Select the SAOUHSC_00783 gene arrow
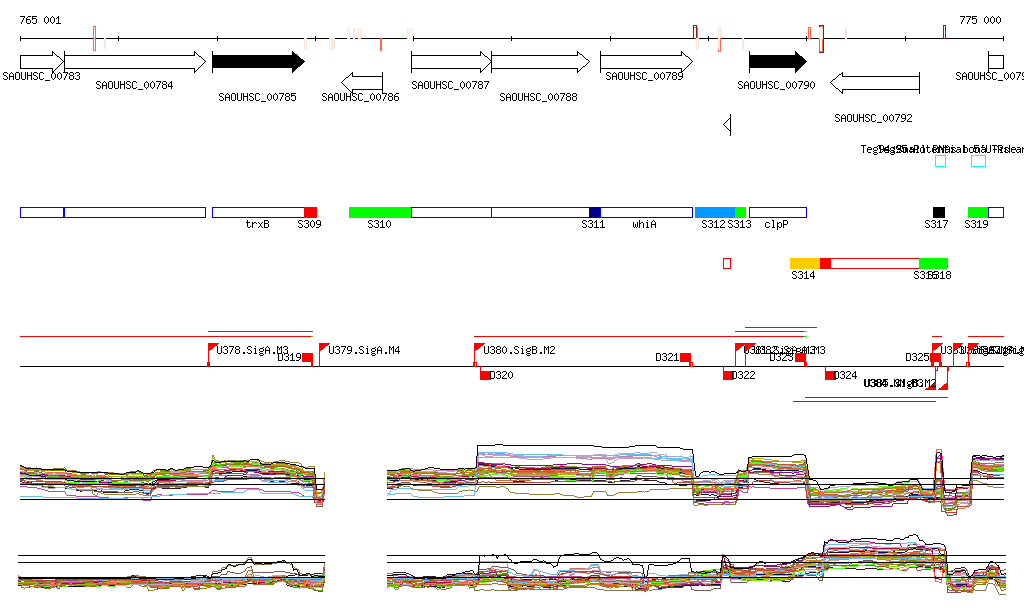Screen dimensions: 1024x611 point(42,62)
